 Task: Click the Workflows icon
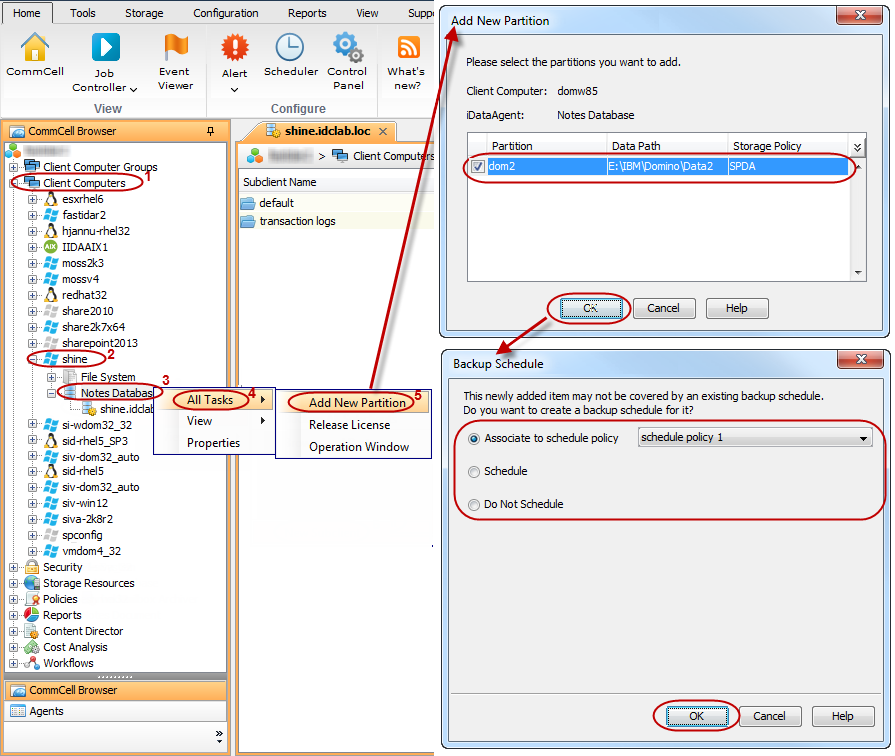point(33,663)
